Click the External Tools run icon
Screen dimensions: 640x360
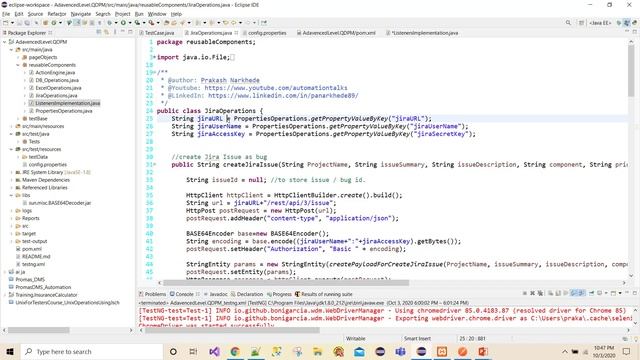point(151,23)
